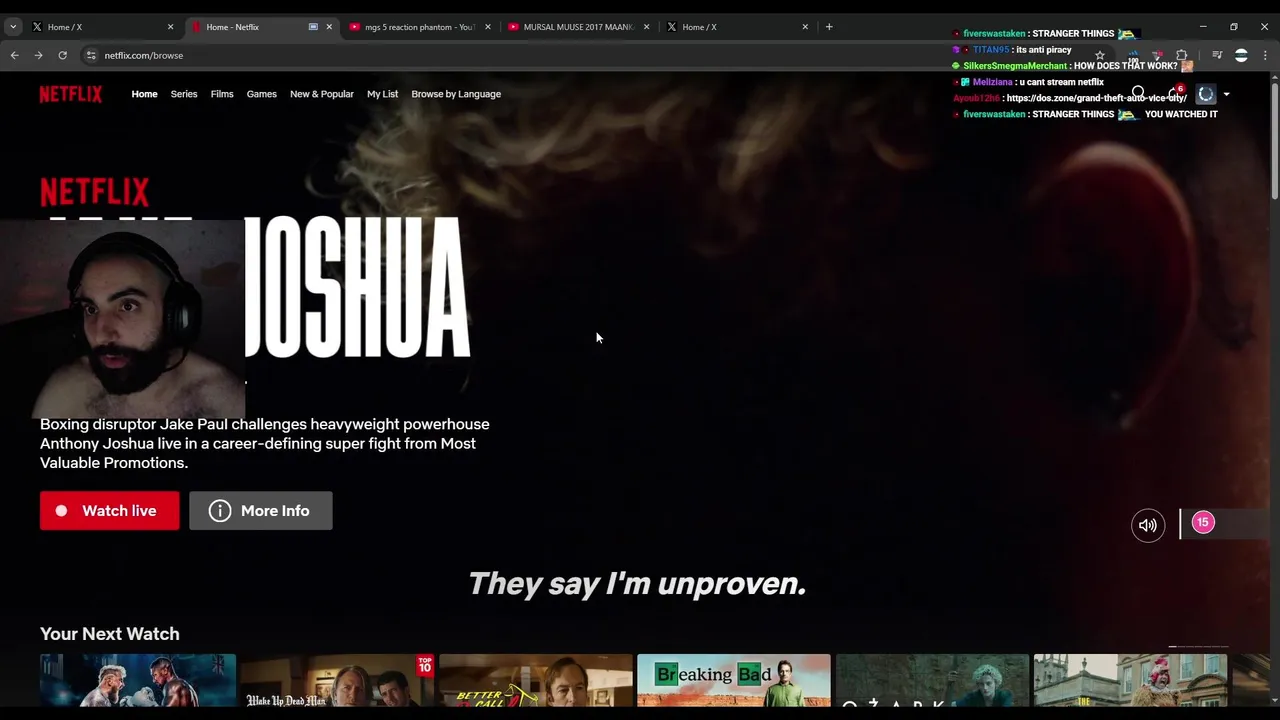Open More Info for the fight

click(x=261, y=511)
